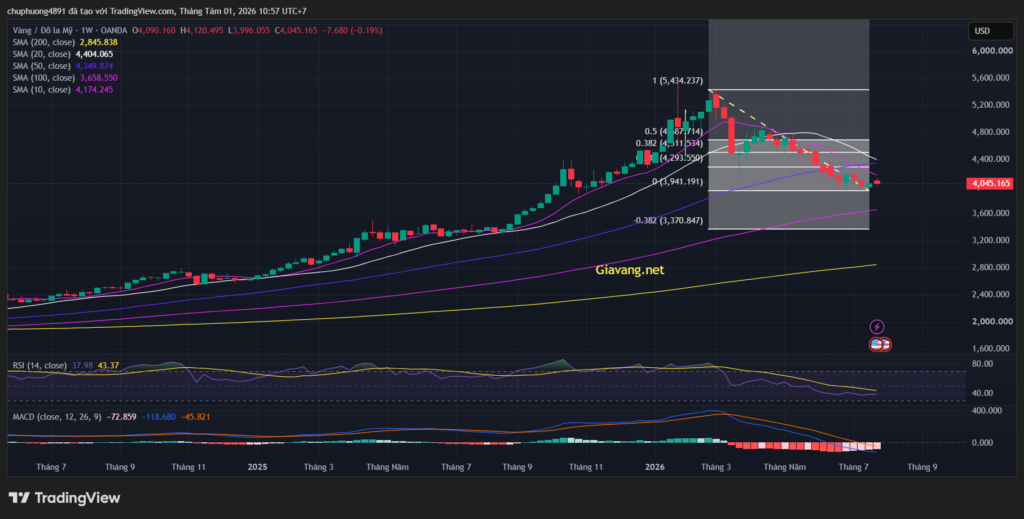Click the 3,200.000 price axis label

[x=992, y=240]
